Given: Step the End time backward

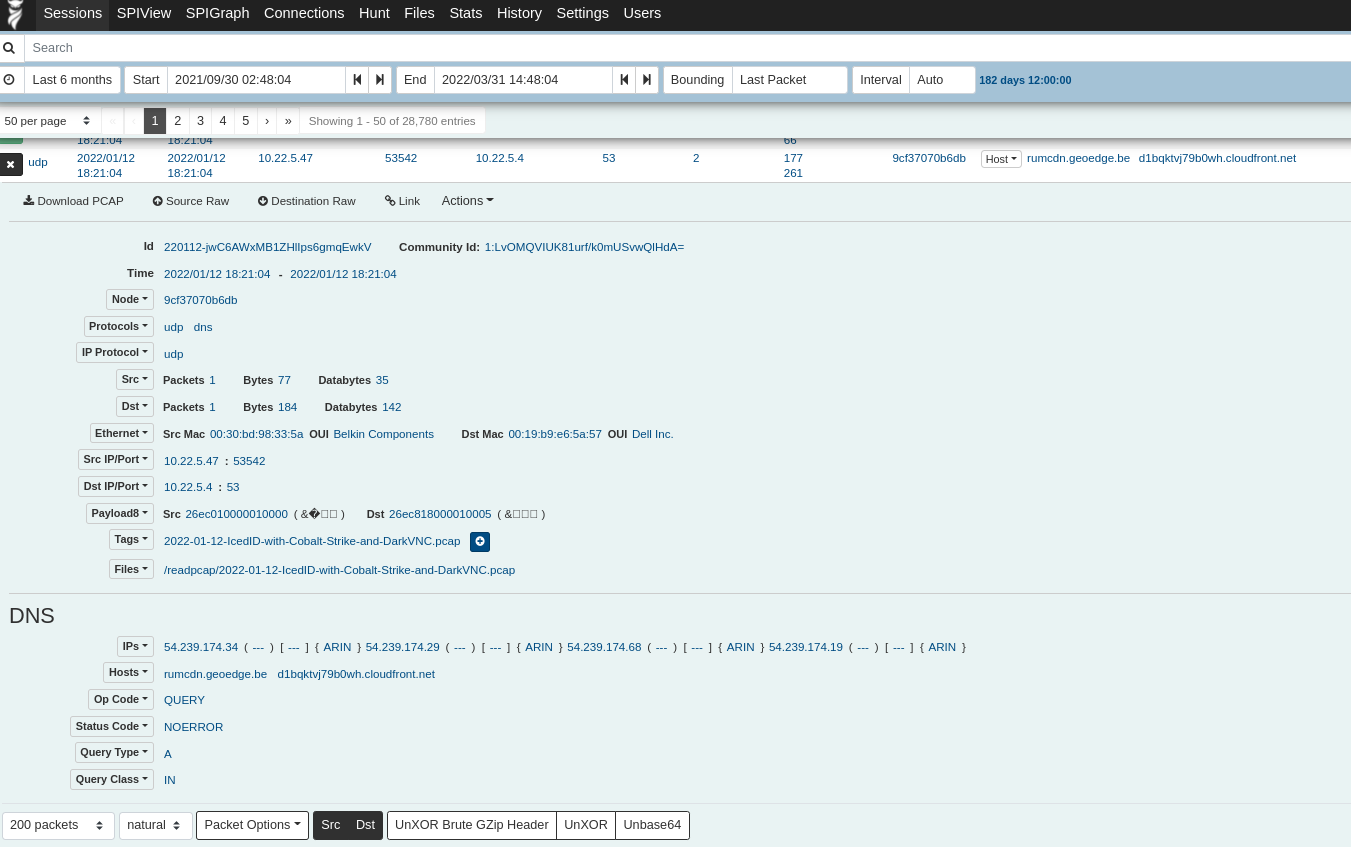Looking at the screenshot, I should tap(624, 80).
